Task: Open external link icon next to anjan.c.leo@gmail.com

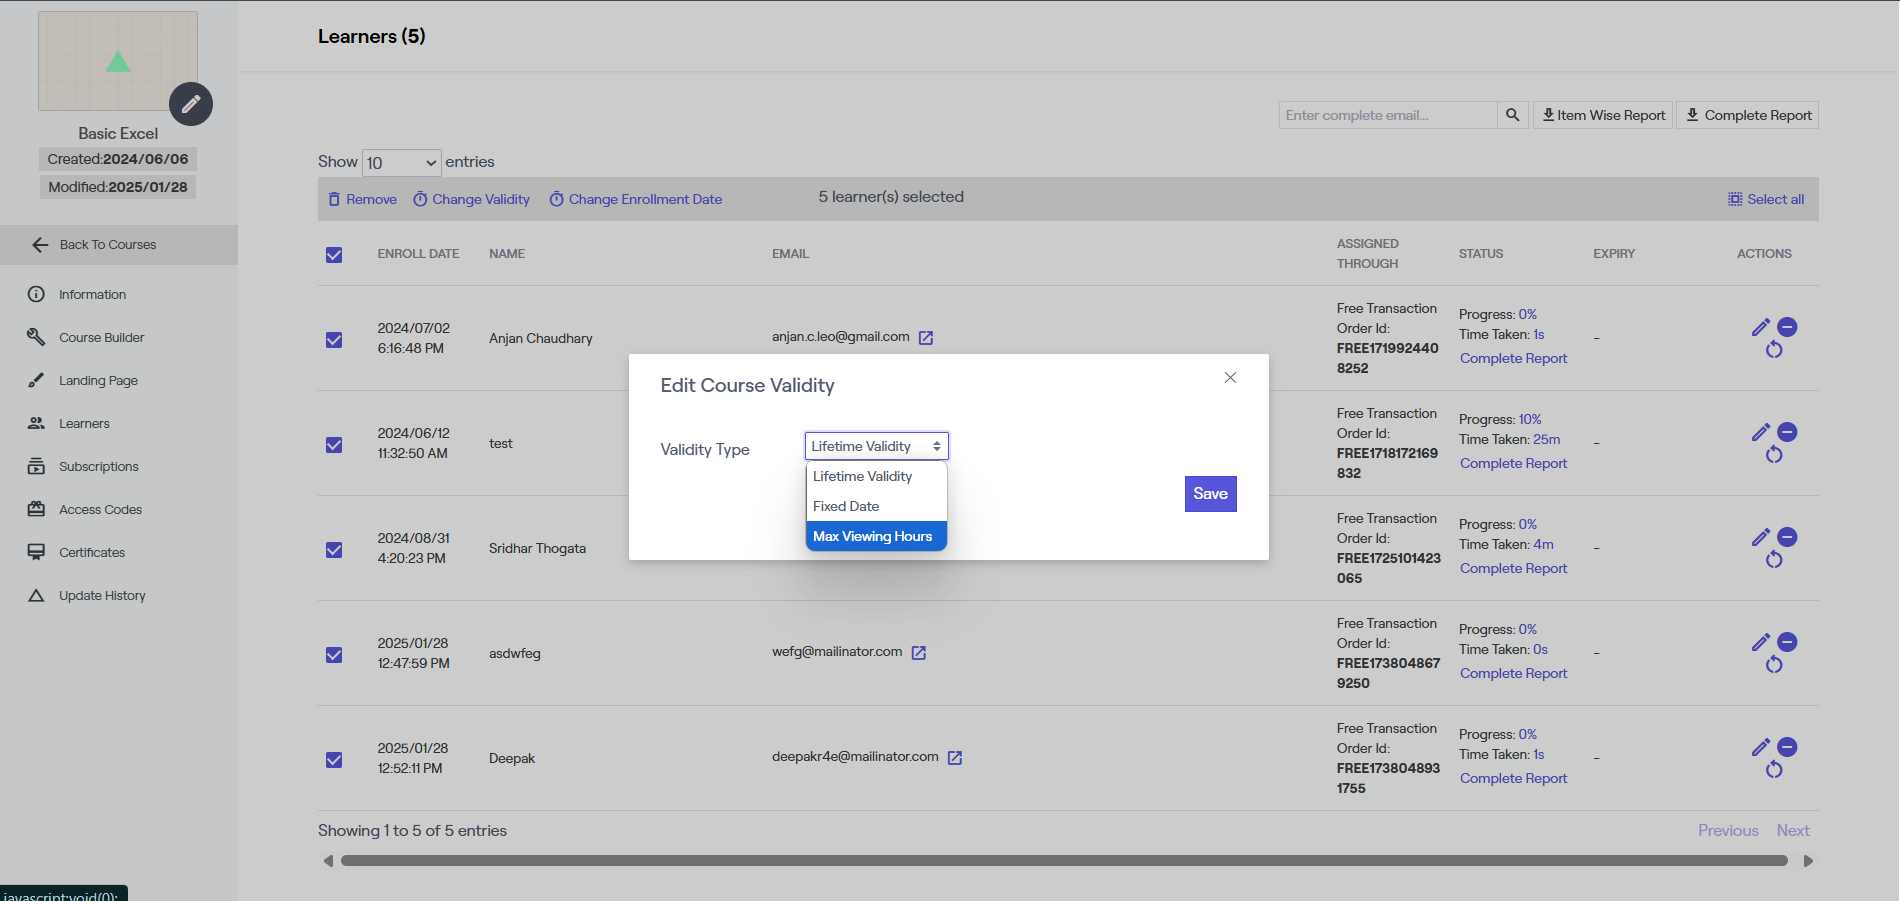Action: [x=926, y=338]
